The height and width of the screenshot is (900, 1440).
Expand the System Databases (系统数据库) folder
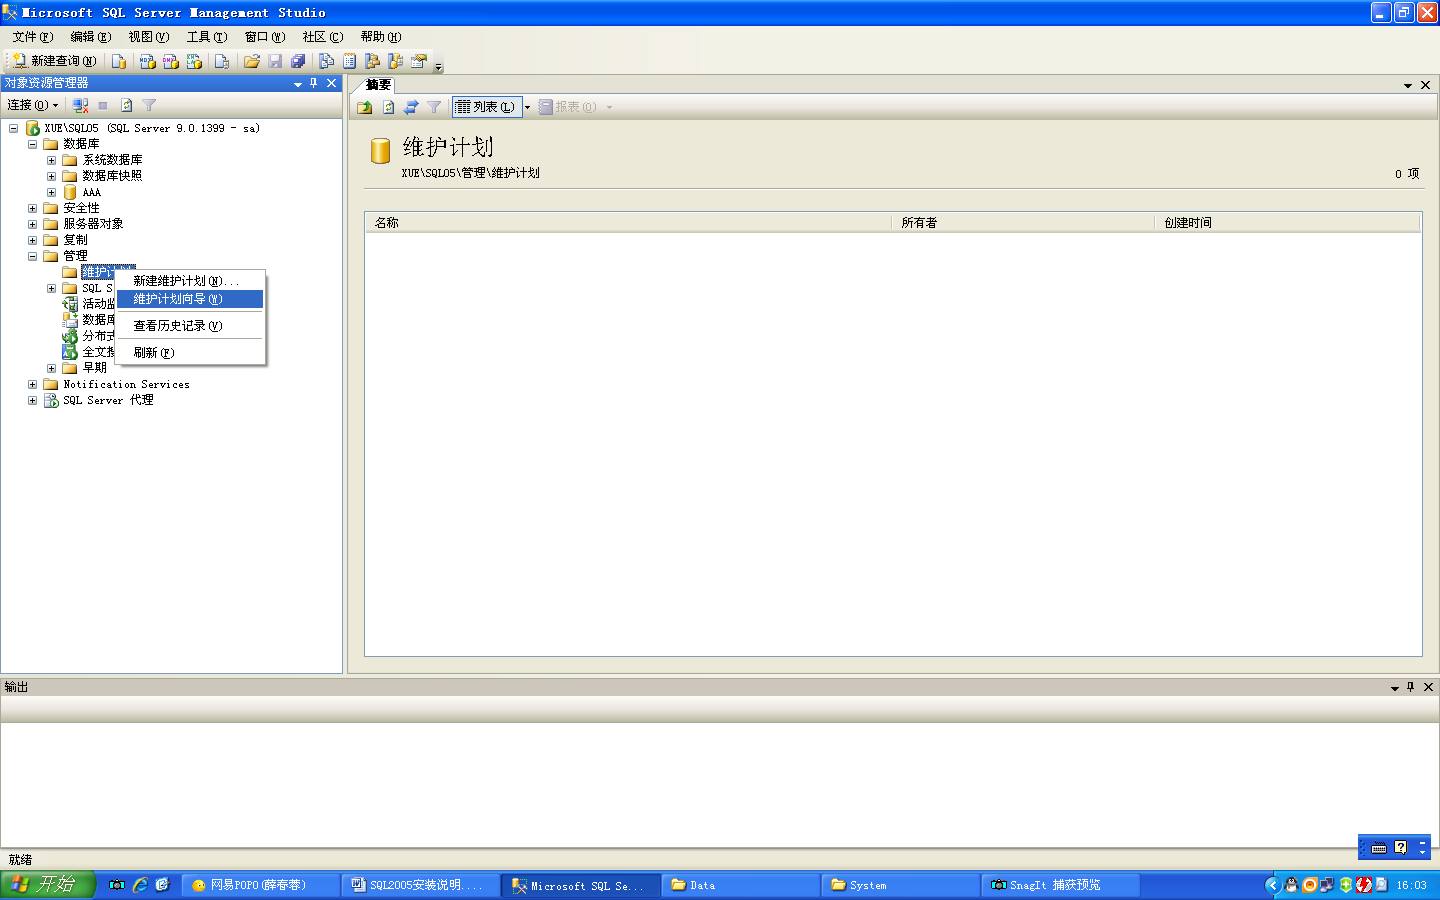coord(51,160)
